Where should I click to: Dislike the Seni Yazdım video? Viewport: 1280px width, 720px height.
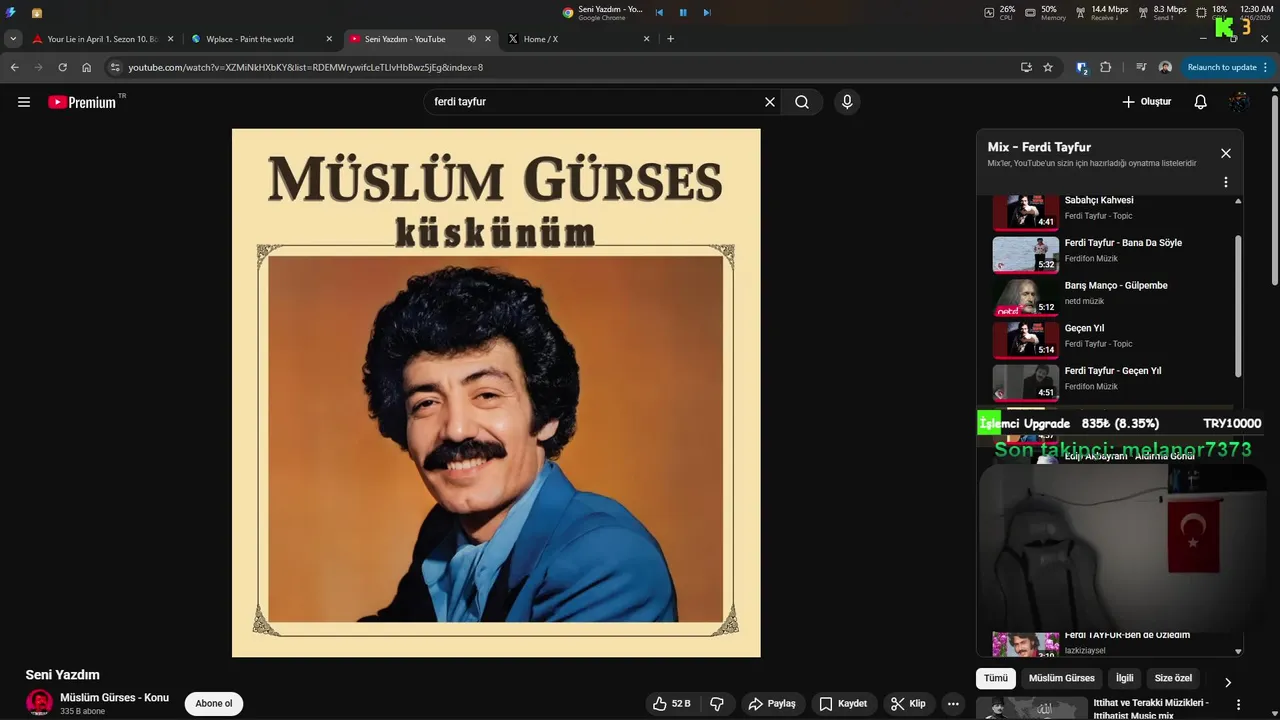tap(717, 704)
